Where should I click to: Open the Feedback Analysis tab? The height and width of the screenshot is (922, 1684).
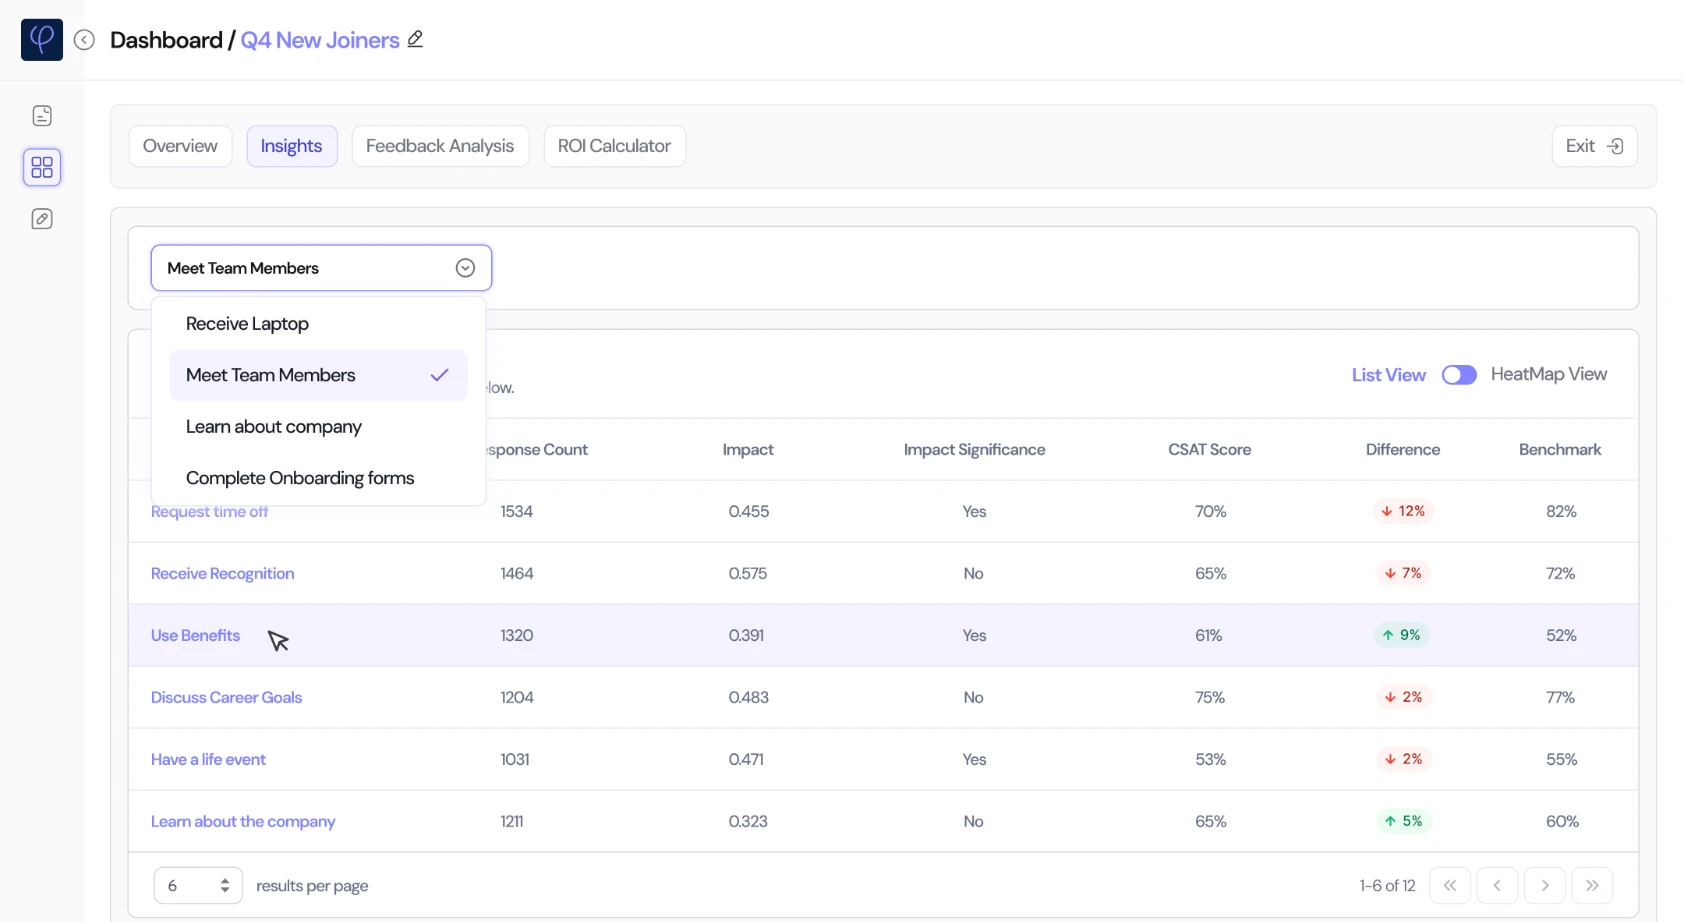[440, 146]
